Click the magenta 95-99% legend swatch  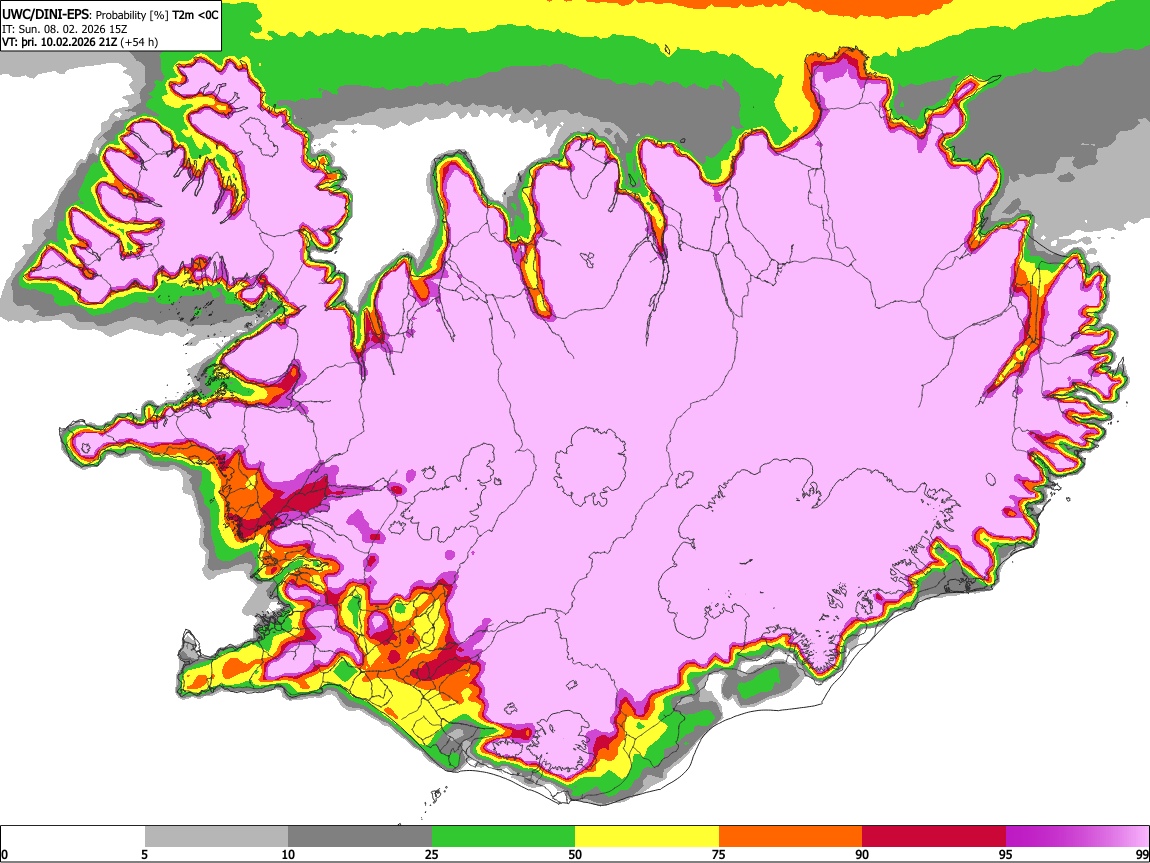tap(1077, 837)
